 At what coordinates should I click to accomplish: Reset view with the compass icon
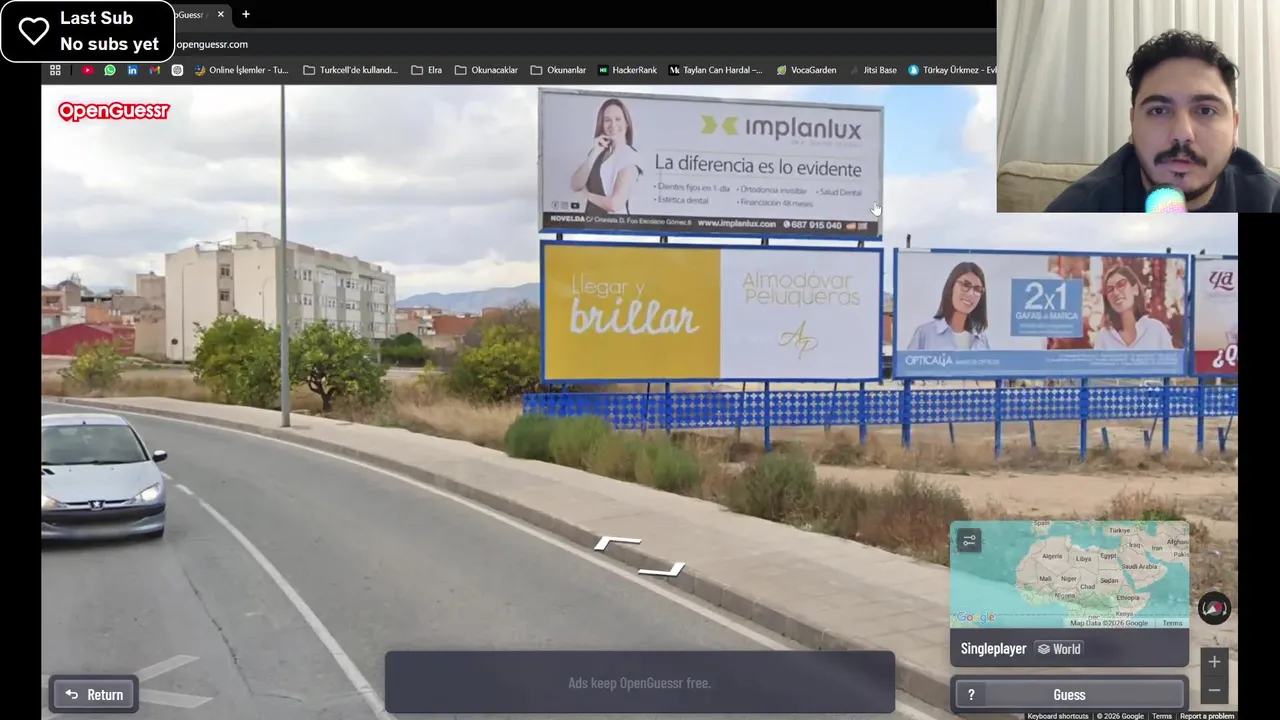[x=1214, y=608]
